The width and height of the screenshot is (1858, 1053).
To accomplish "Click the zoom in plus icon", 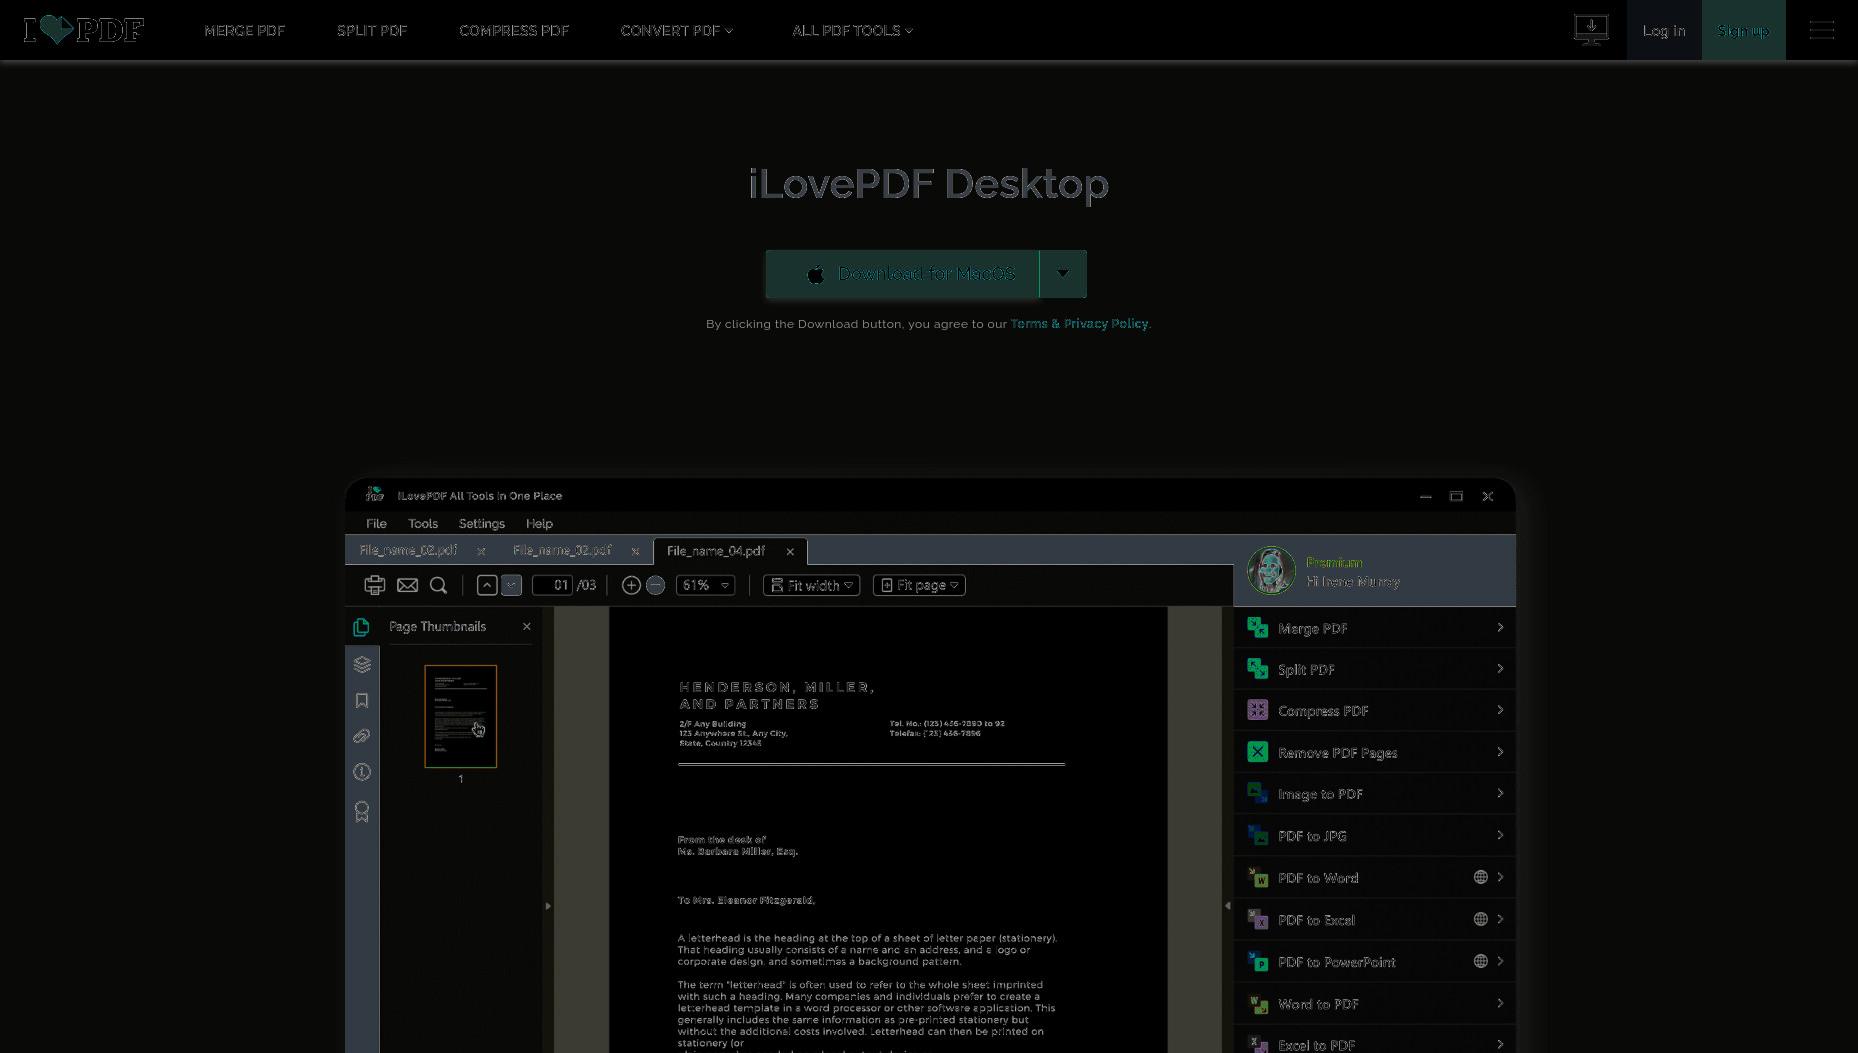I will click(x=631, y=586).
